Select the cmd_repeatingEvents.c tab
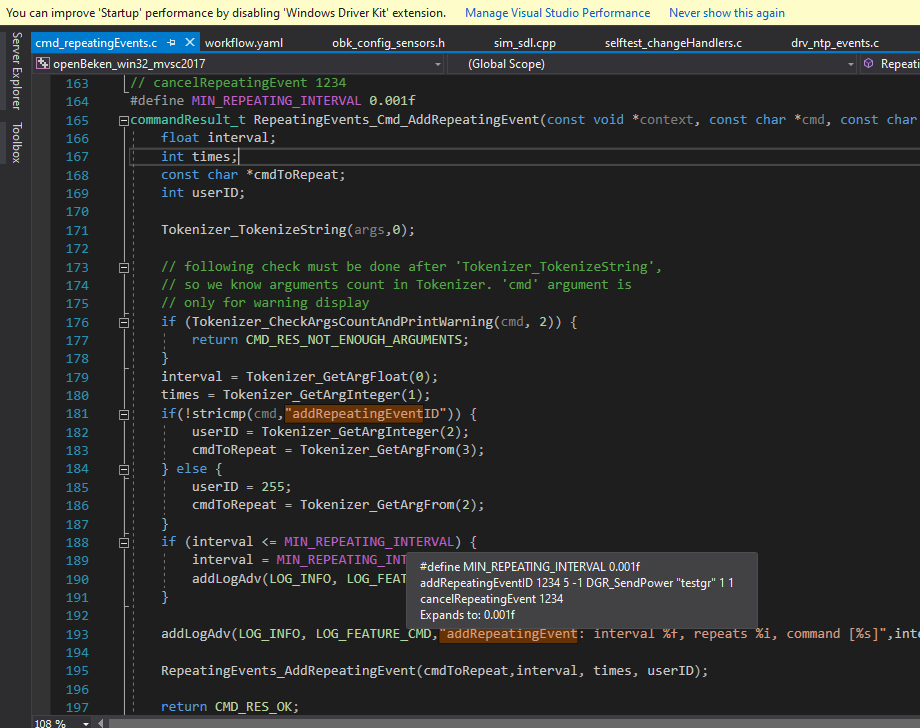This screenshot has width=920, height=728. pos(96,43)
